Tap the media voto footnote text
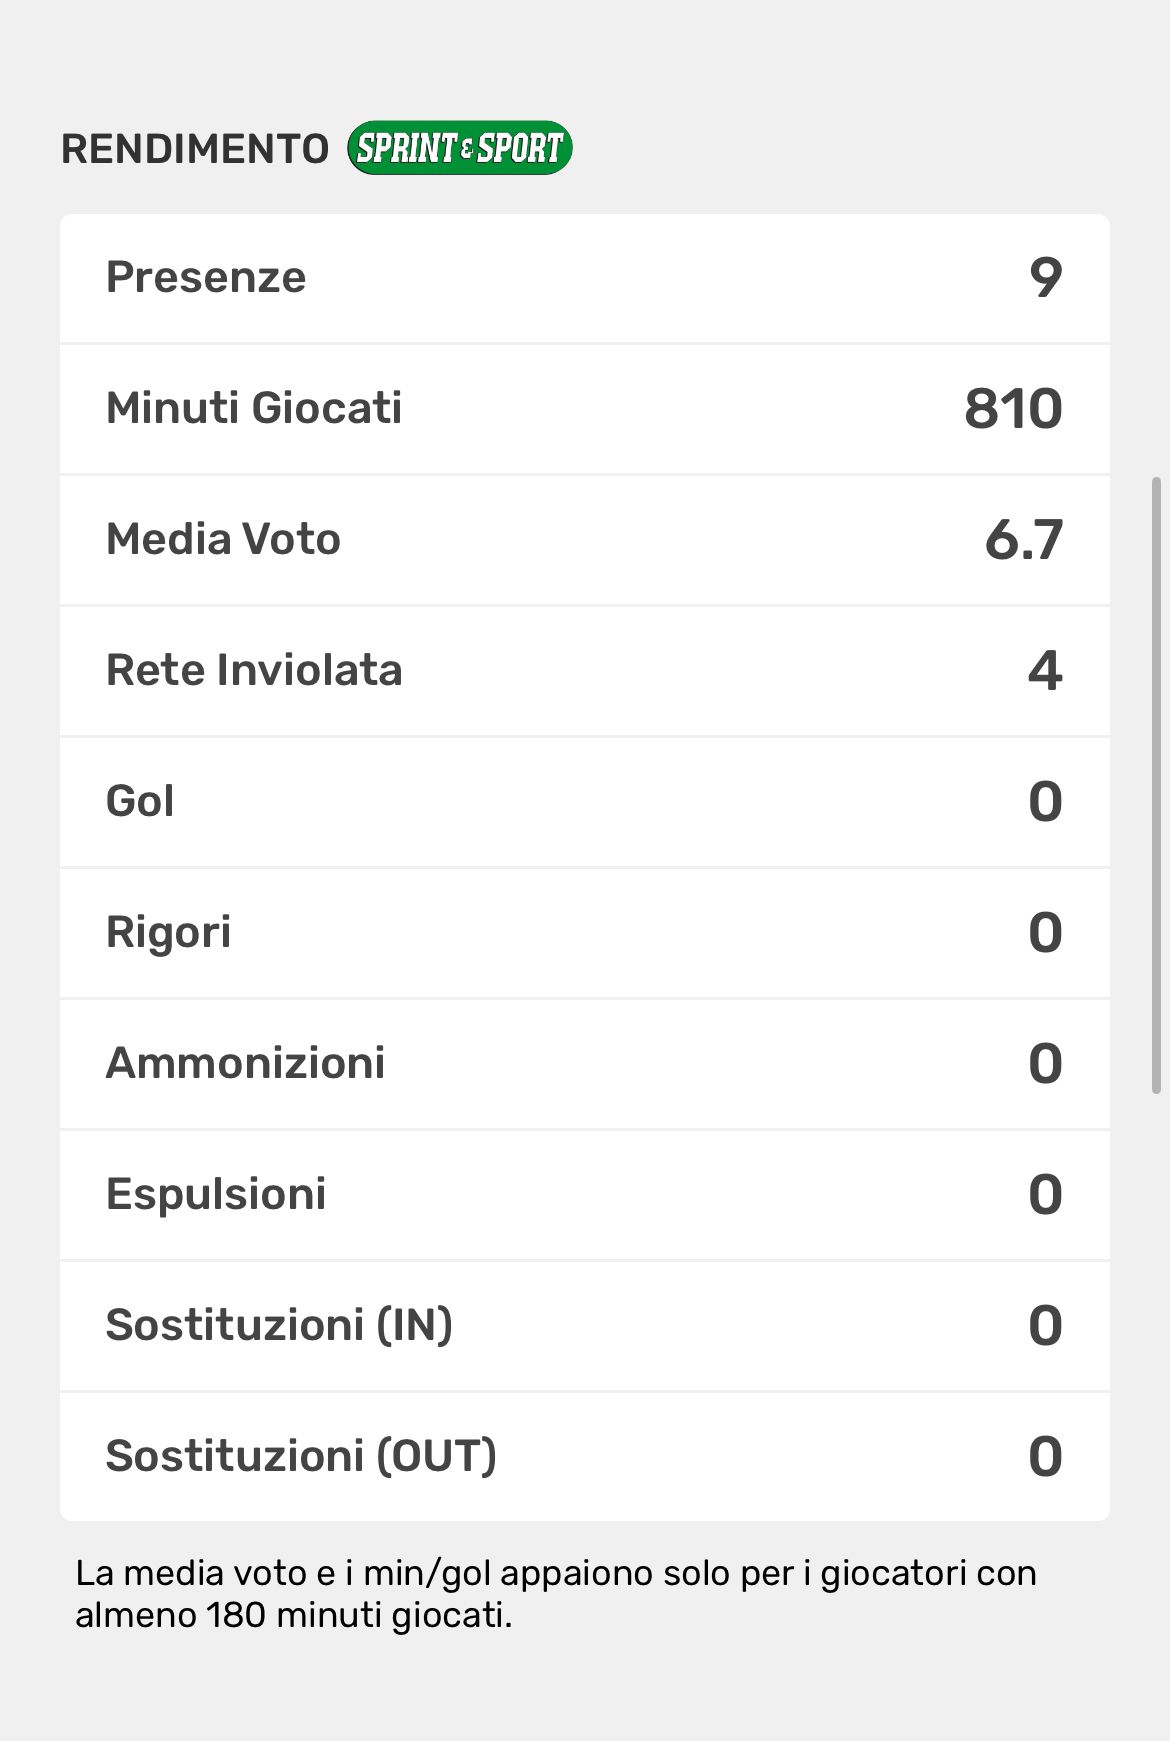Image resolution: width=1170 pixels, height=1741 pixels. point(555,1594)
